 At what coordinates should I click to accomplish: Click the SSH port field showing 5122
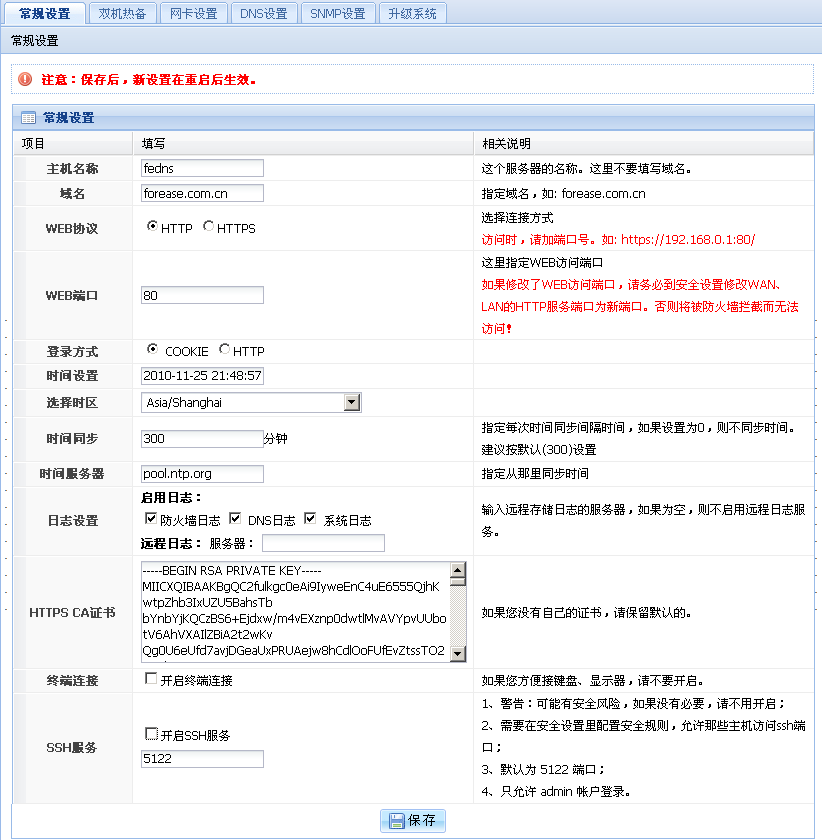(x=202, y=759)
